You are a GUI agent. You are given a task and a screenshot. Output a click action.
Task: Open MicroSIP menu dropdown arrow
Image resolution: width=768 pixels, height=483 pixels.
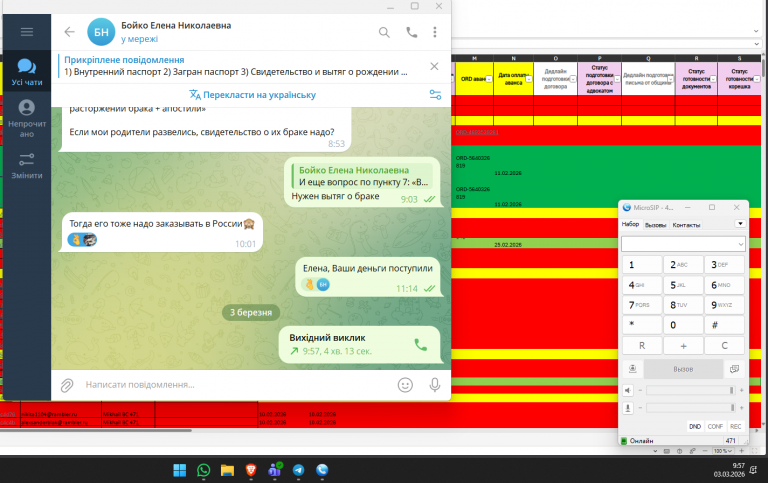[x=740, y=223]
